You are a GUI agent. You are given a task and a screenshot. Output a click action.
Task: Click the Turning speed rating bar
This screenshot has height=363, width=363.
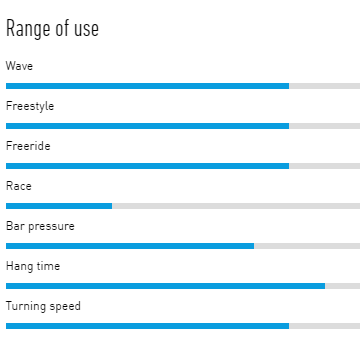(183, 326)
